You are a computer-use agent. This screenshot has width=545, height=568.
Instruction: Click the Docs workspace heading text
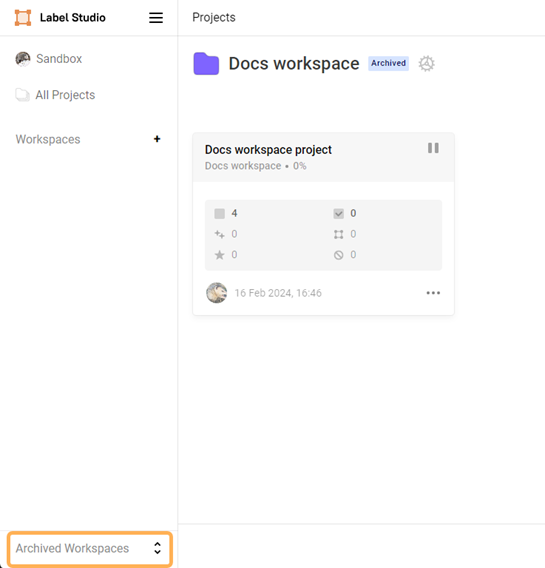[294, 64]
